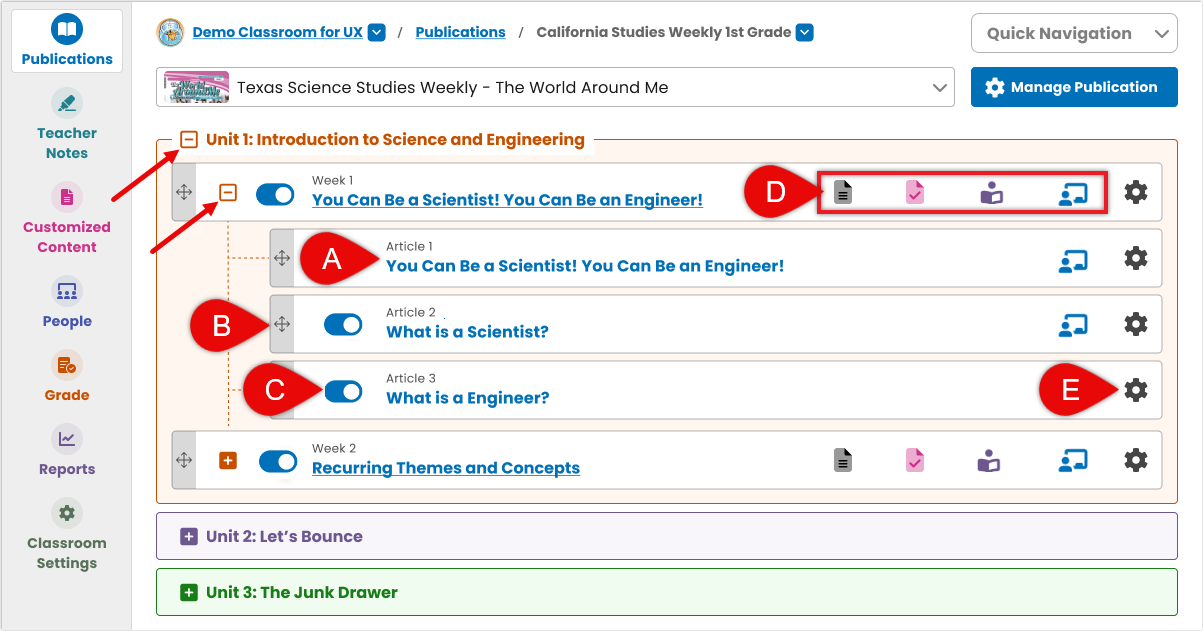Open the Article 1 You Can Be a Scientist link
Viewport: 1204px width, 632px height.
click(585, 266)
